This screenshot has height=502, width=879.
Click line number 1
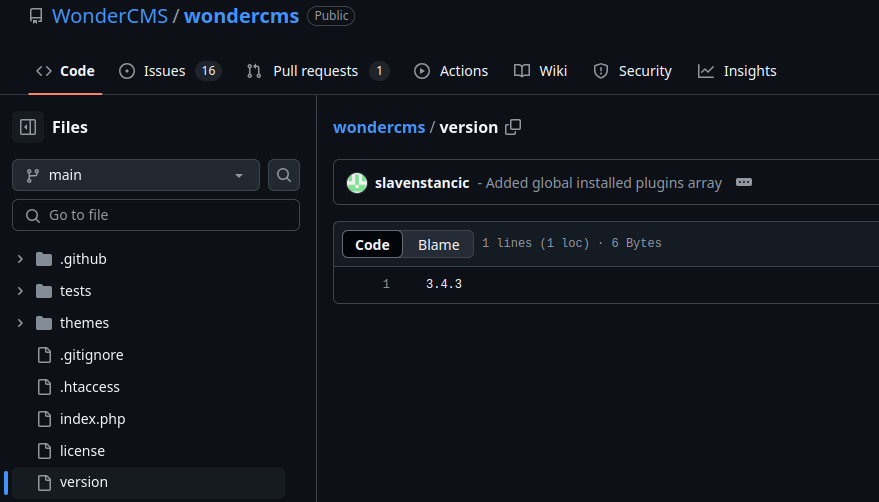pos(386,284)
